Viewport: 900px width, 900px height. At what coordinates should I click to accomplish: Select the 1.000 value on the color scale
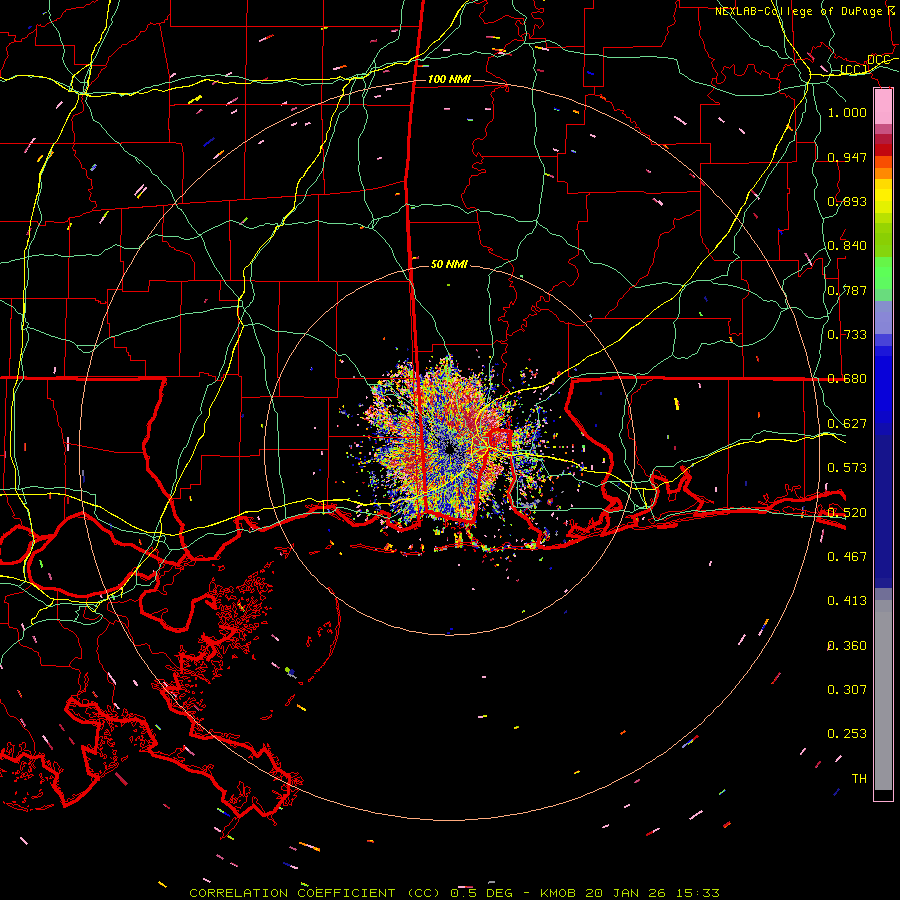point(847,112)
